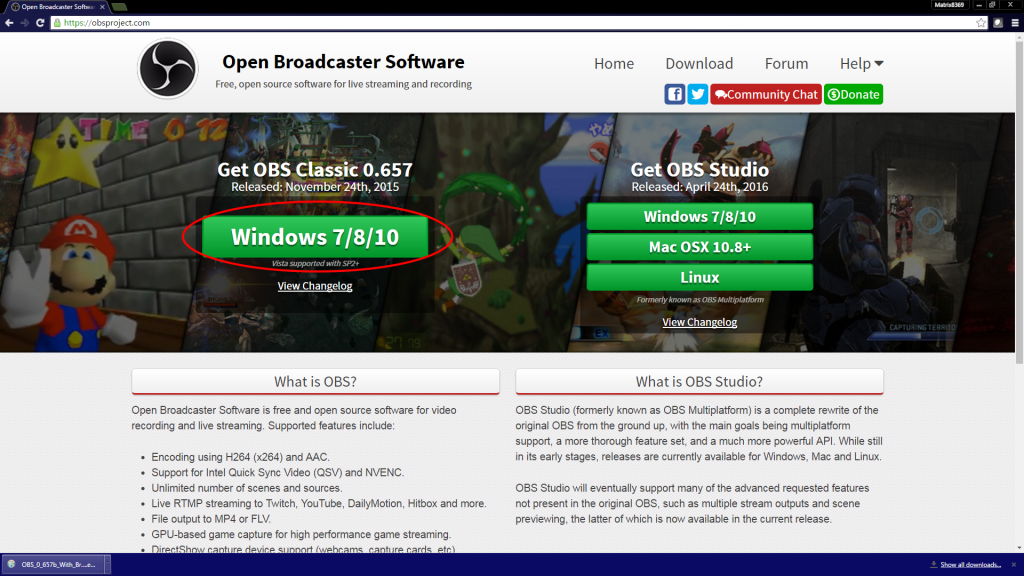Click 'Vista supported with SP2+' note
Viewport: 1024px width, 576px height.
[315, 263]
